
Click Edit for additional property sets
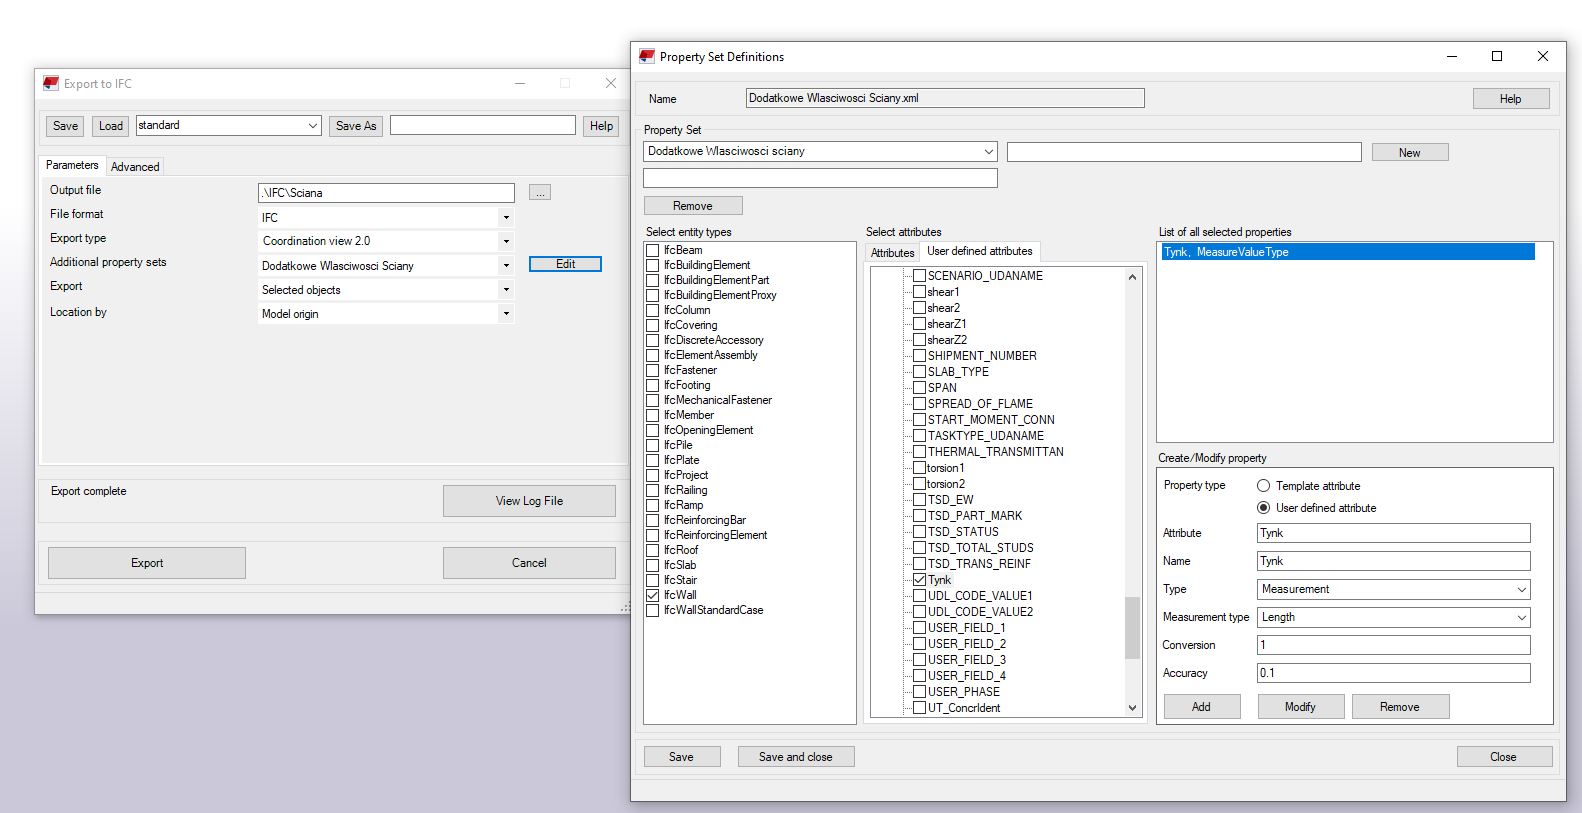point(565,264)
